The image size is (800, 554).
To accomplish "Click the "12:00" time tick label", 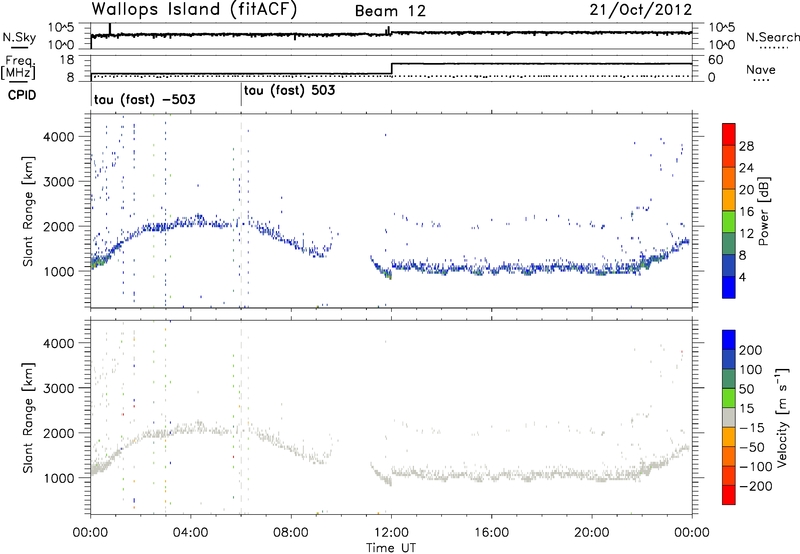I will click(x=391, y=533).
